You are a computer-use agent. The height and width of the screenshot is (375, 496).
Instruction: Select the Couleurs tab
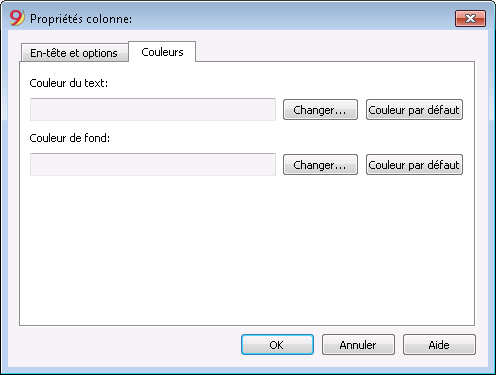tap(162, 52)
